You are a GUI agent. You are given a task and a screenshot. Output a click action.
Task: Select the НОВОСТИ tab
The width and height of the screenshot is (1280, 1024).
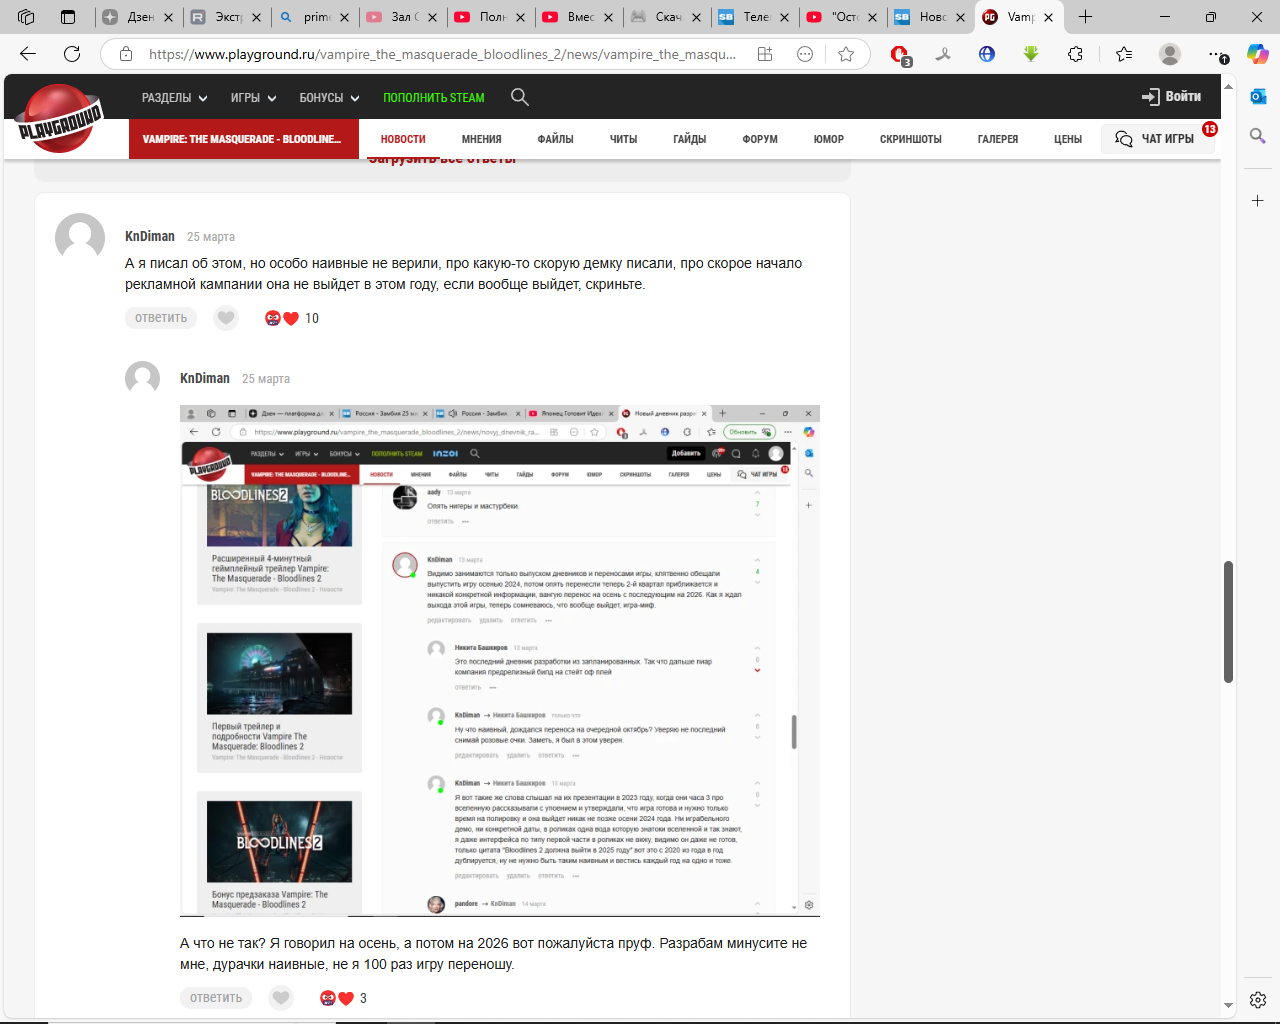tap(403, 139)
